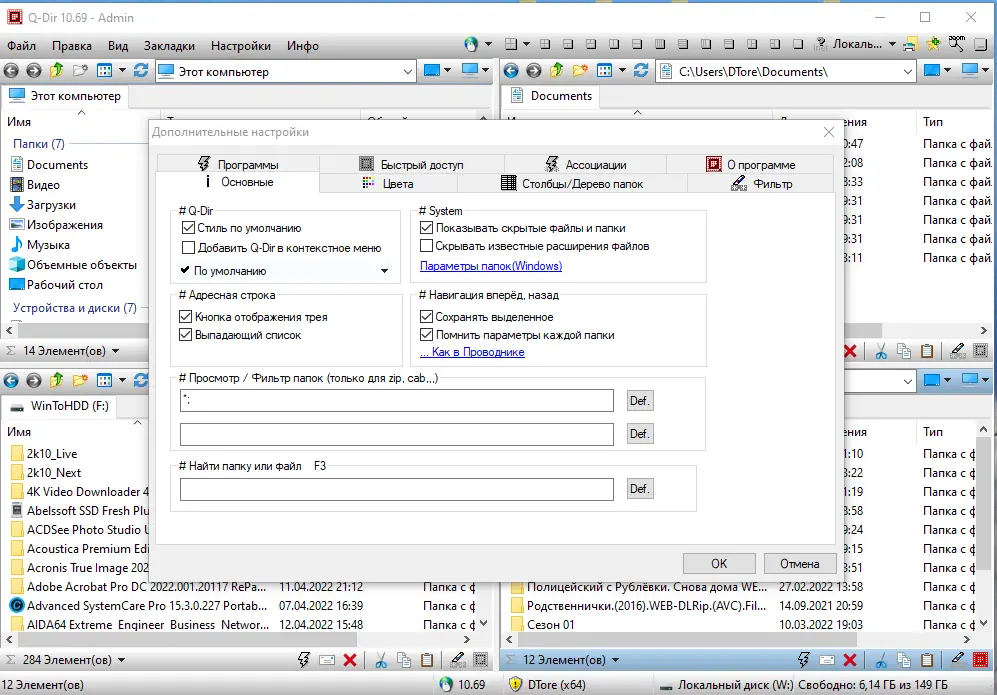Click forward arrow in top-left pane toolbar

click(34, 71)
